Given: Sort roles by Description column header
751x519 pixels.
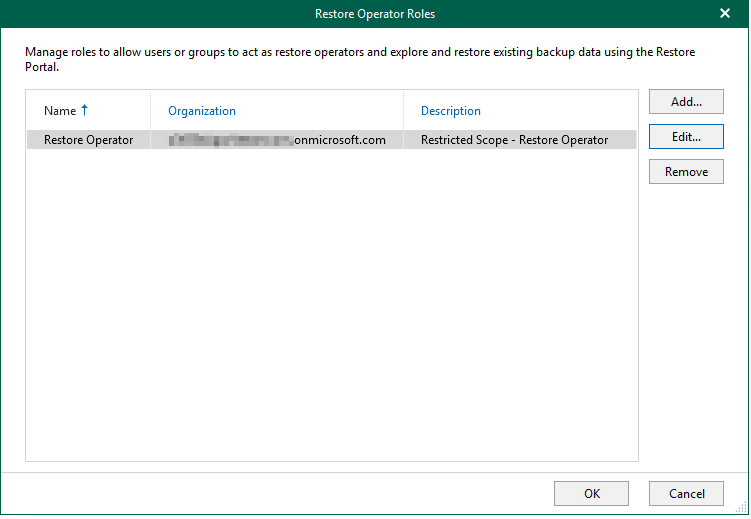Looking at the screenshot, I should 450,111.
